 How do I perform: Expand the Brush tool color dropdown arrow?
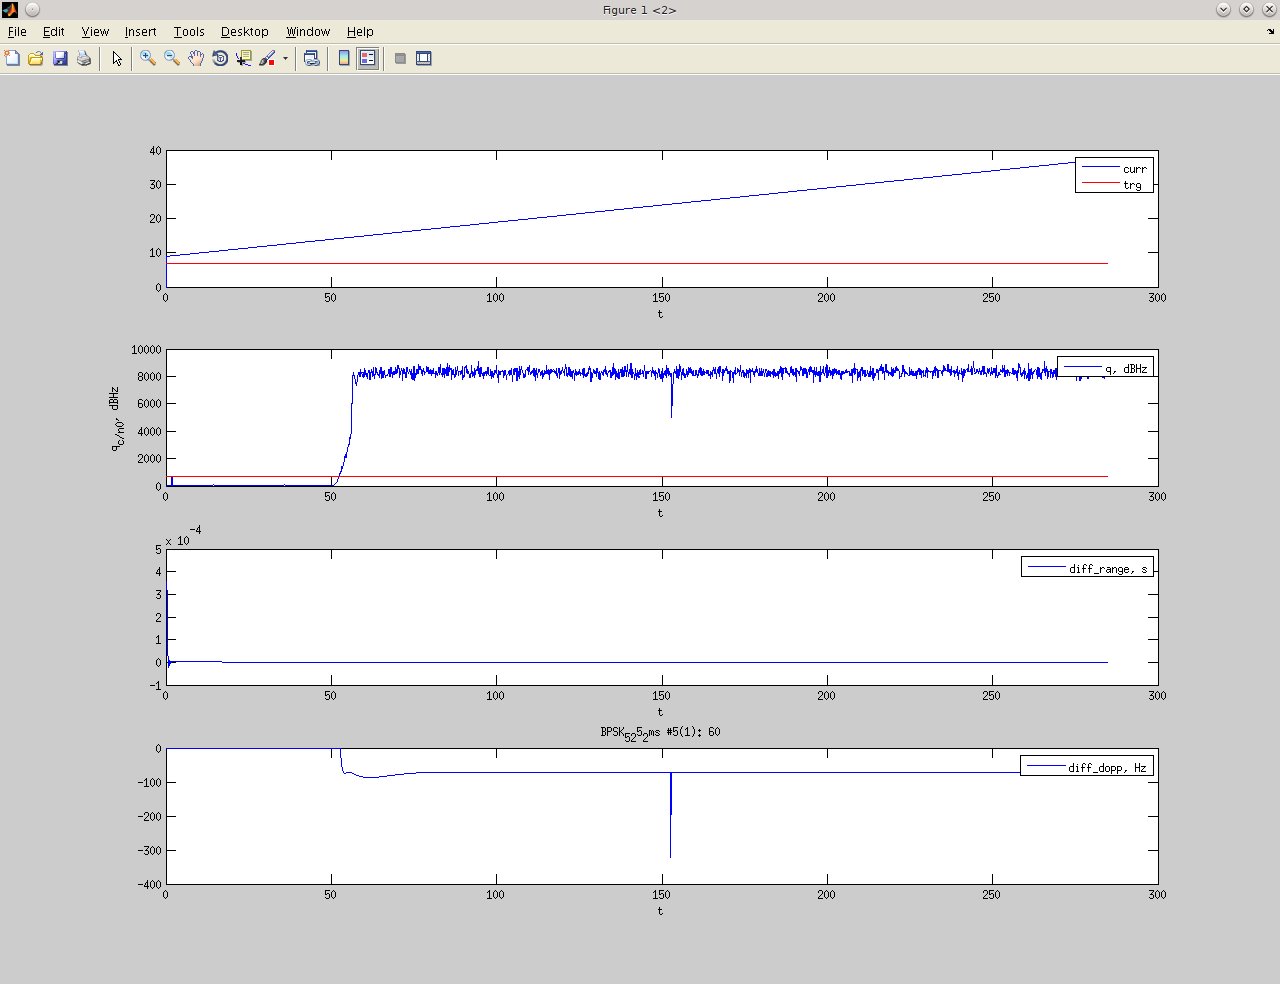(x=285, y=59)
